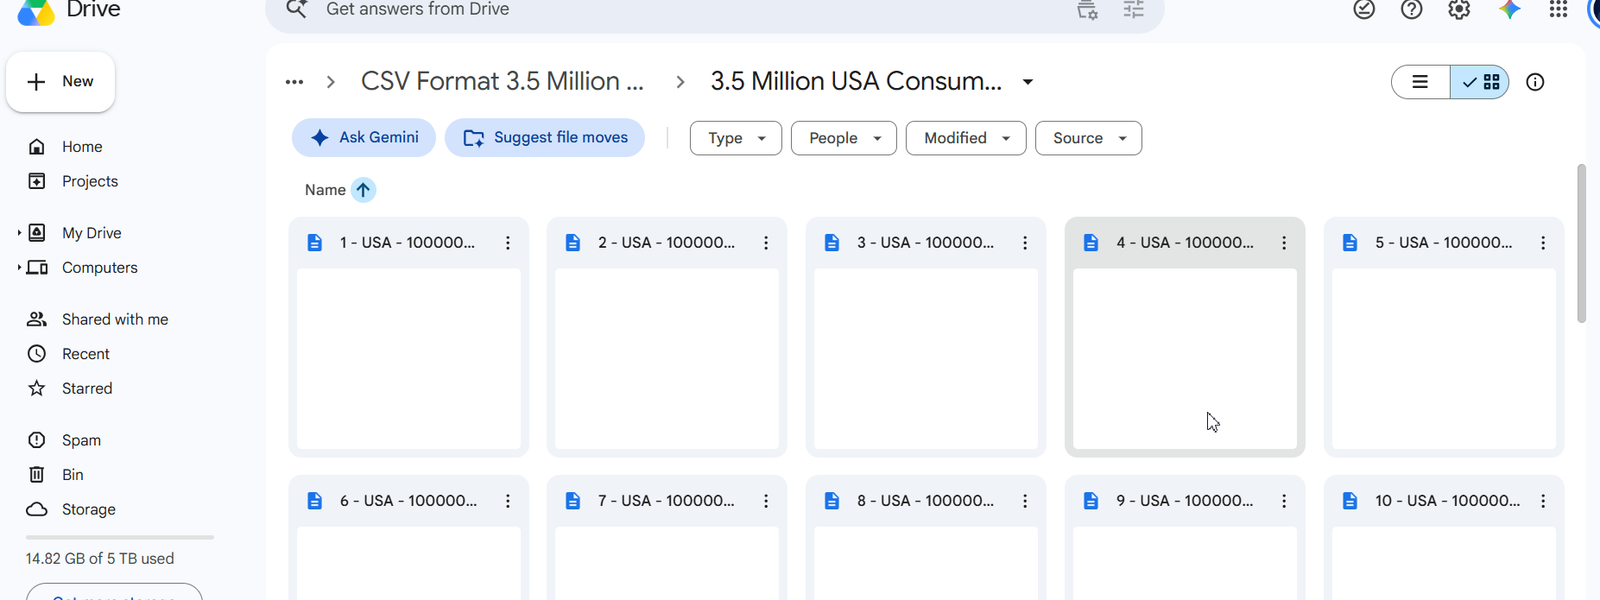Show folder details info icon
The height and width of the screenshot is (600, 1600).
pyautogui.click(x=1535, y=82)
